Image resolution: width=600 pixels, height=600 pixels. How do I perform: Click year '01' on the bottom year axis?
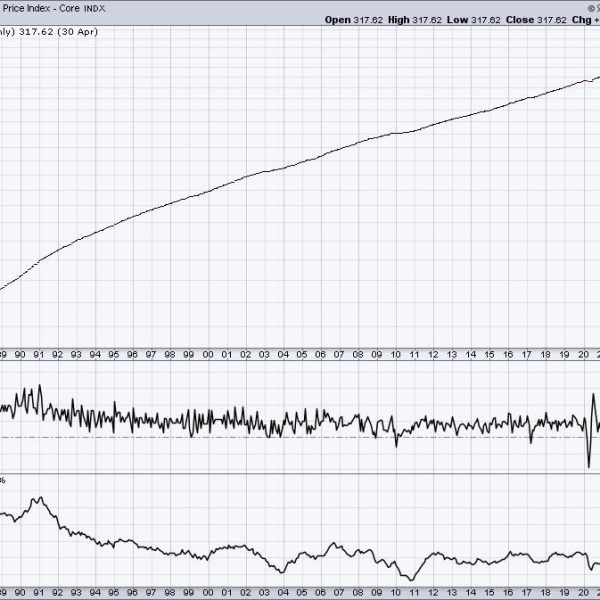pos(227,593)
